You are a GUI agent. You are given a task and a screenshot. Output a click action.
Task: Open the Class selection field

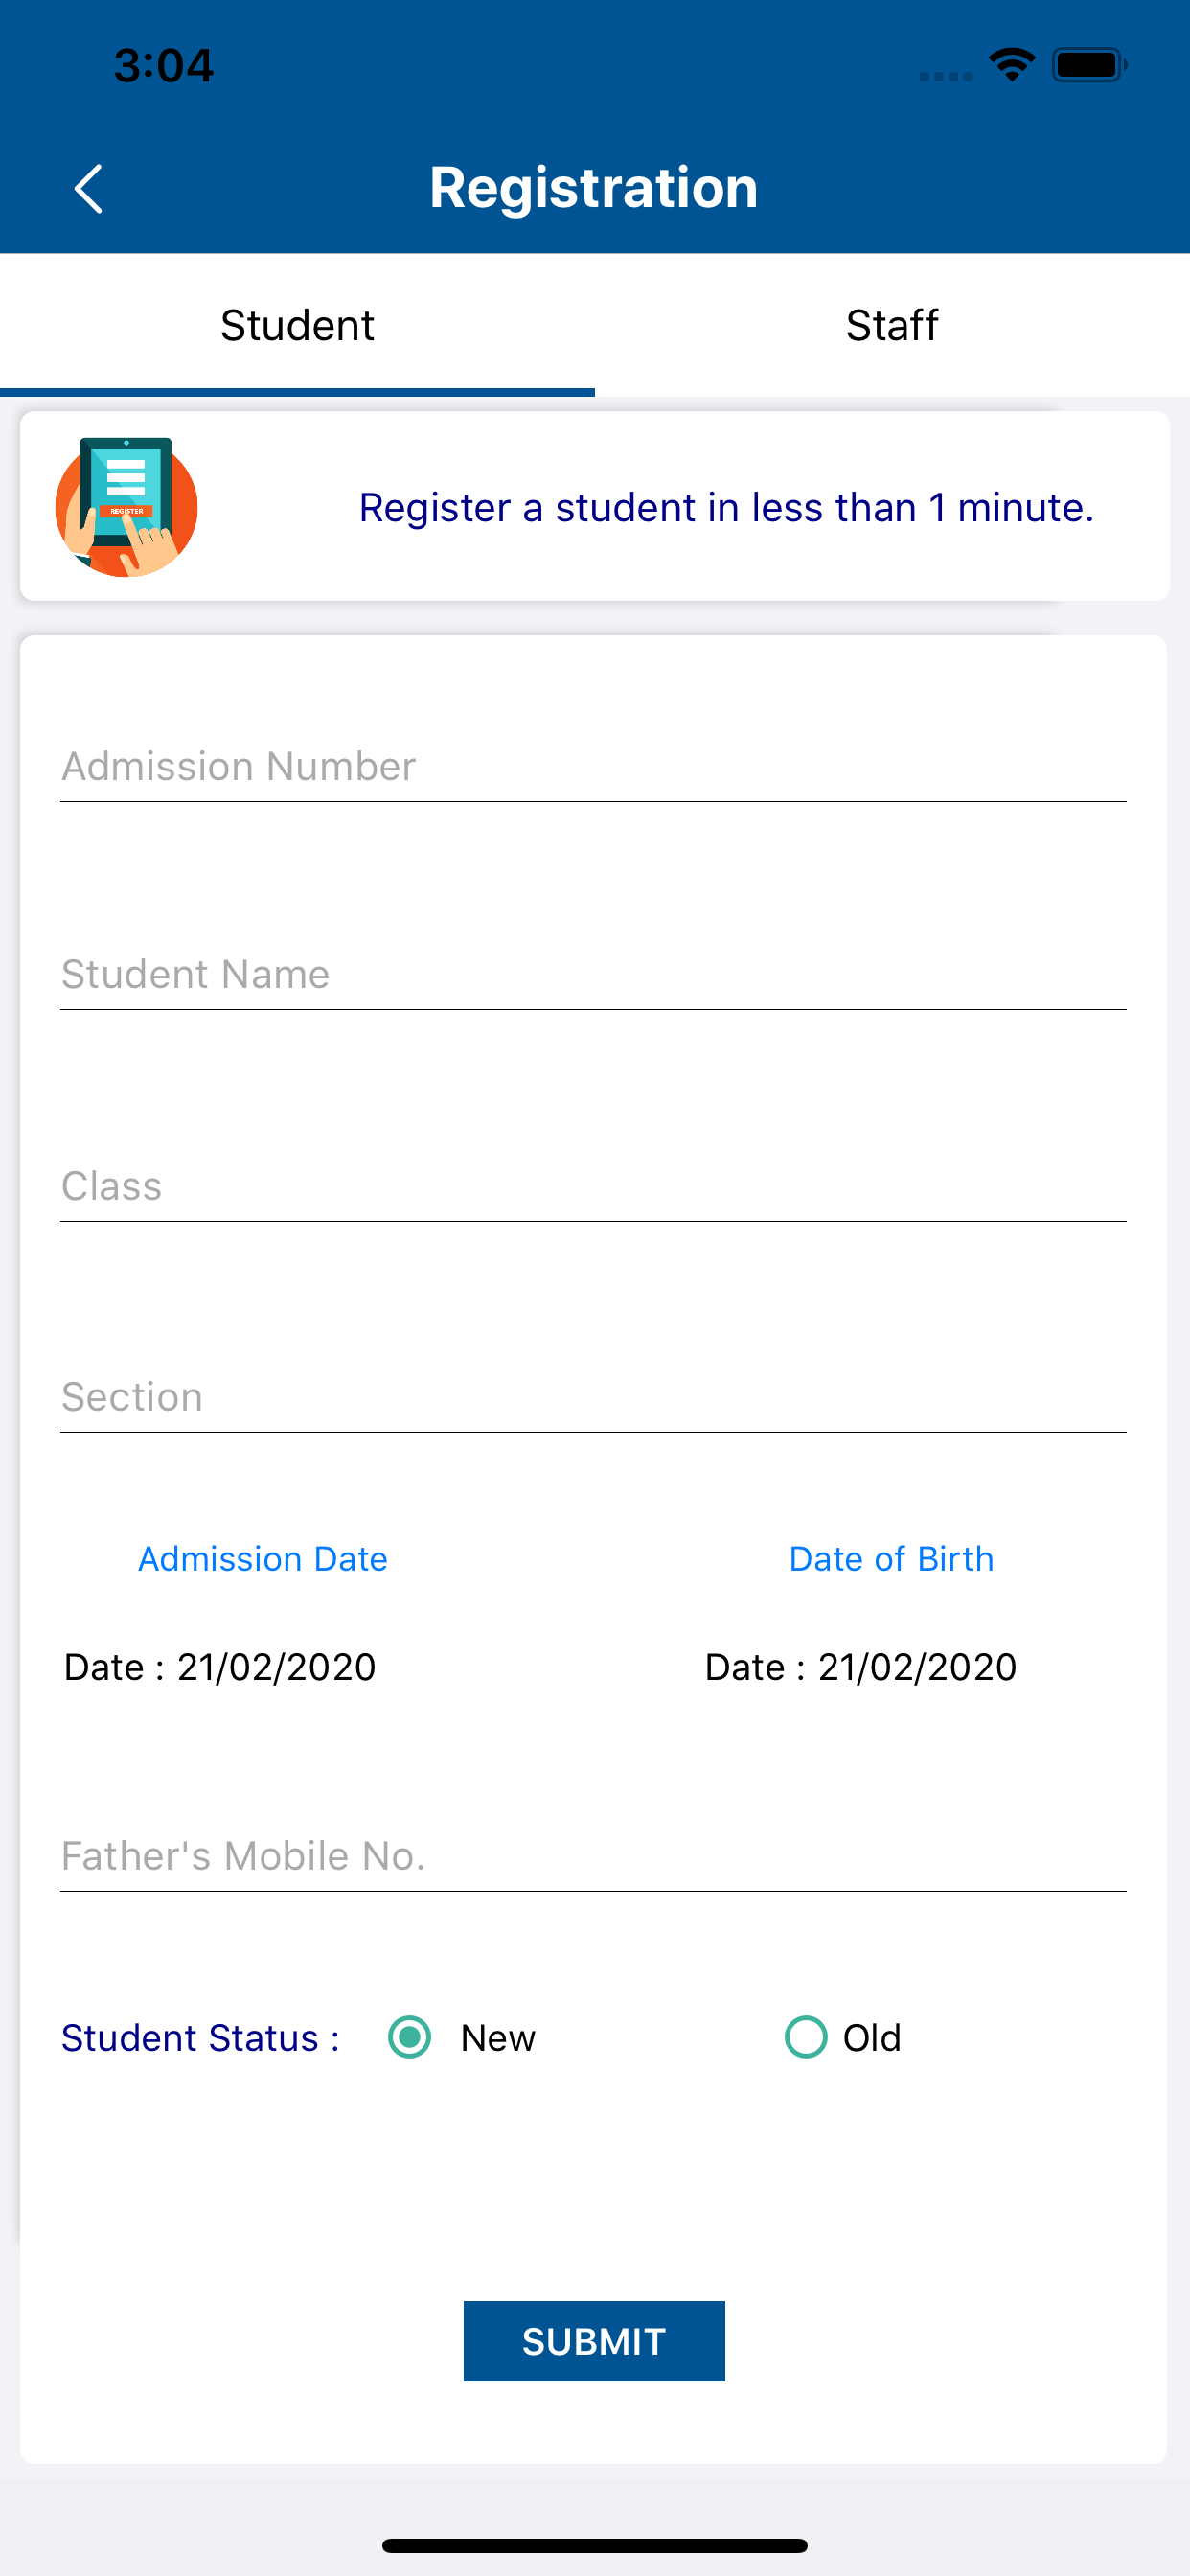tap(593, 1187)
